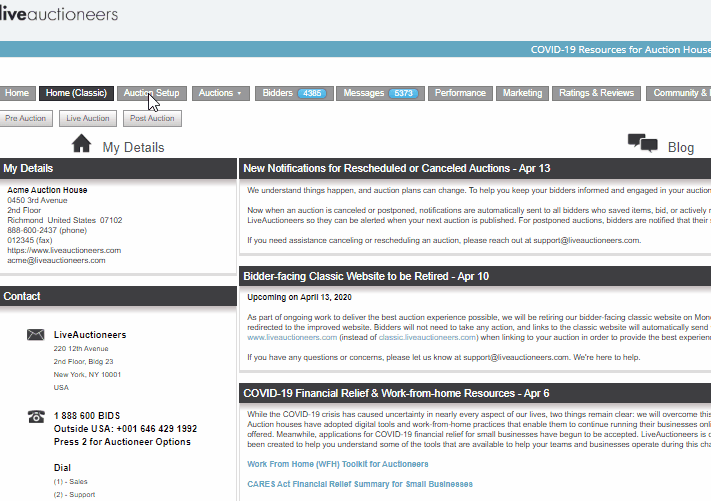Click the New York, NY 10001 line
The height and width of the screenshot is (501, 711).
[x=88, y=375]
